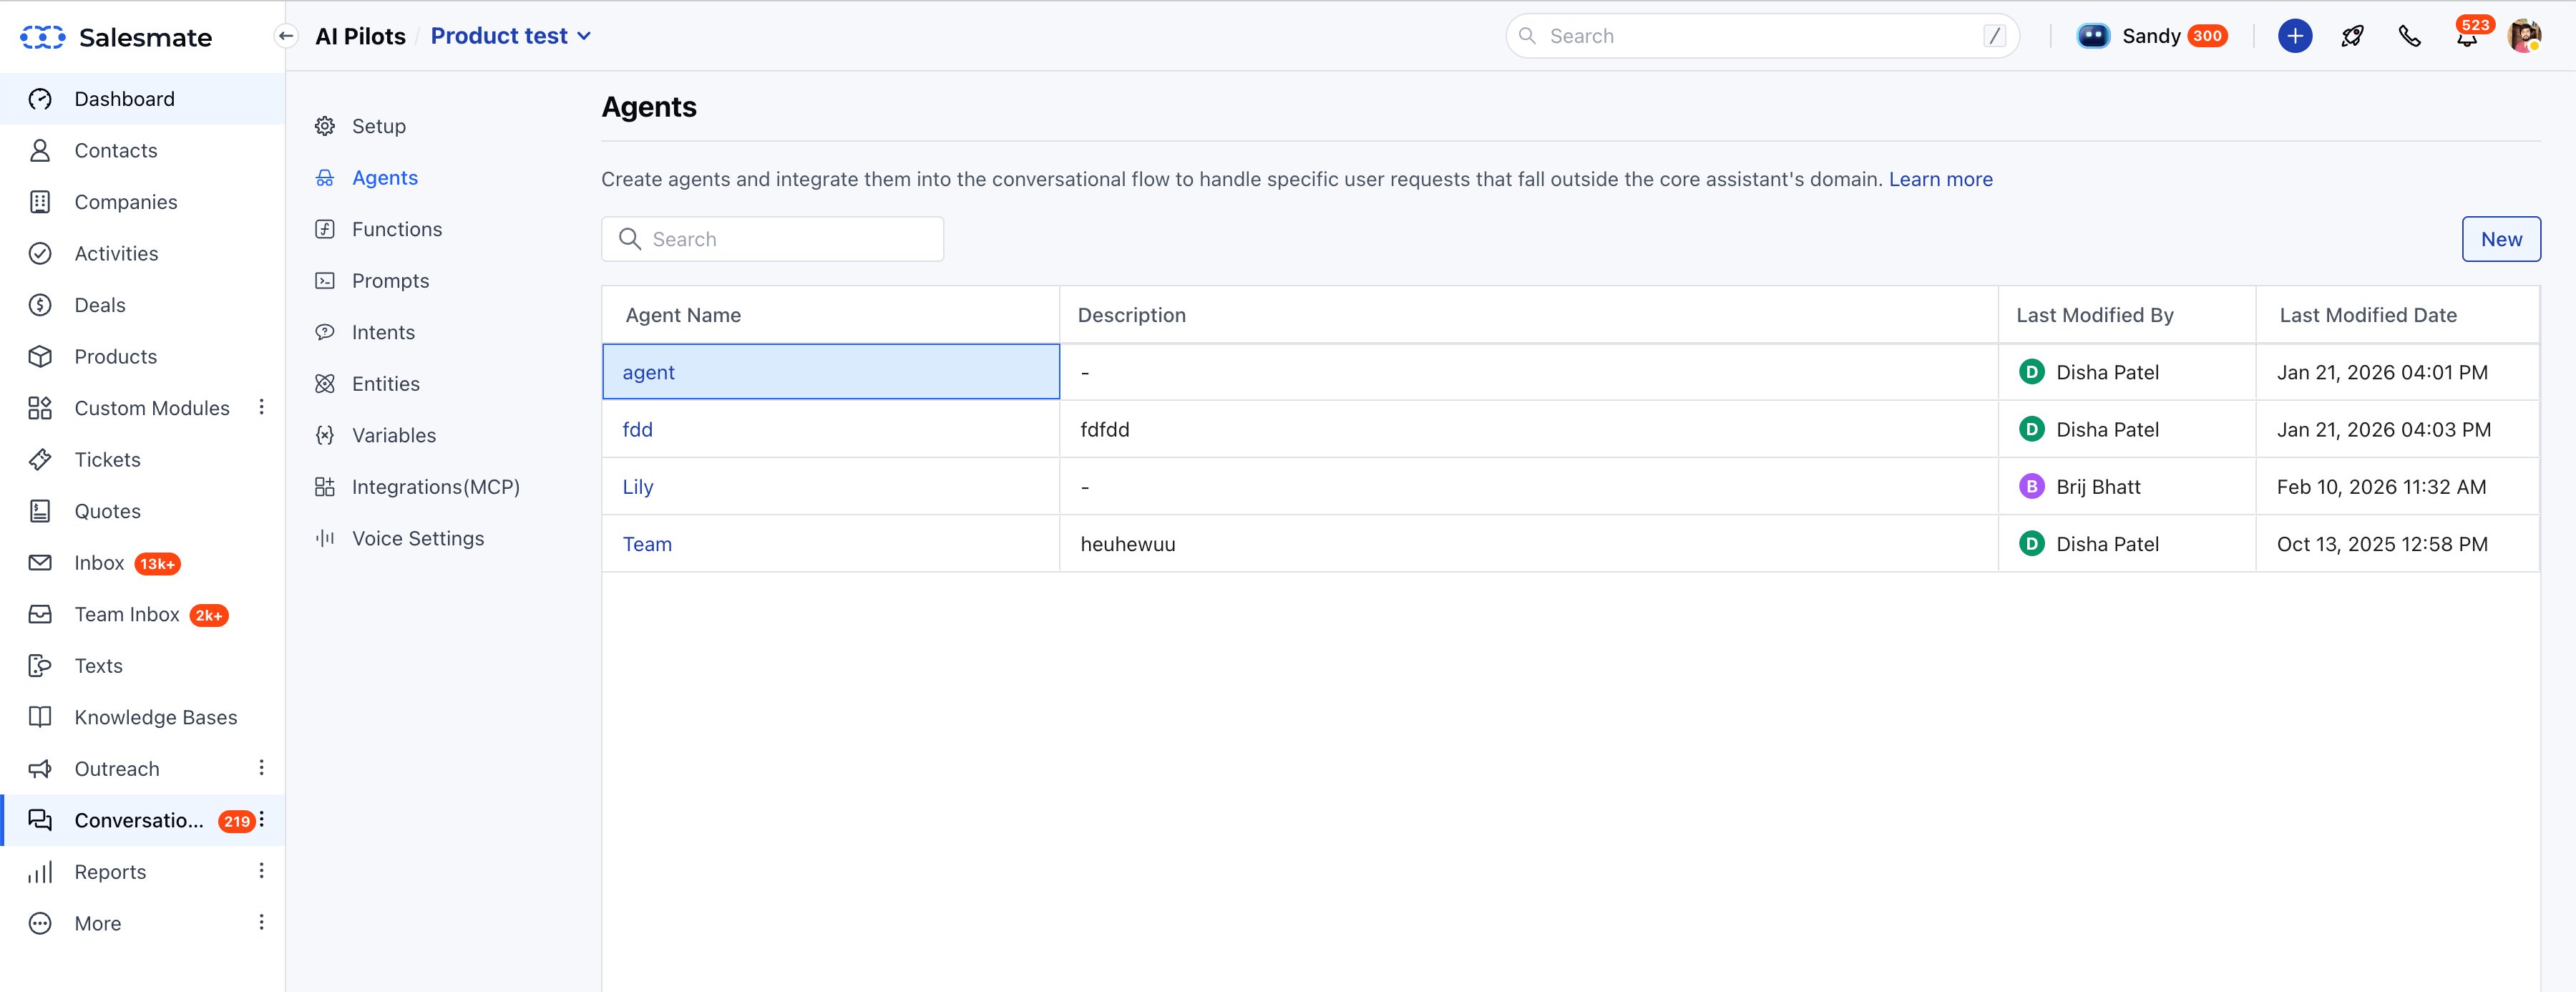
Task: Open Deals dollar icon
Action: [x=40, y=305]
